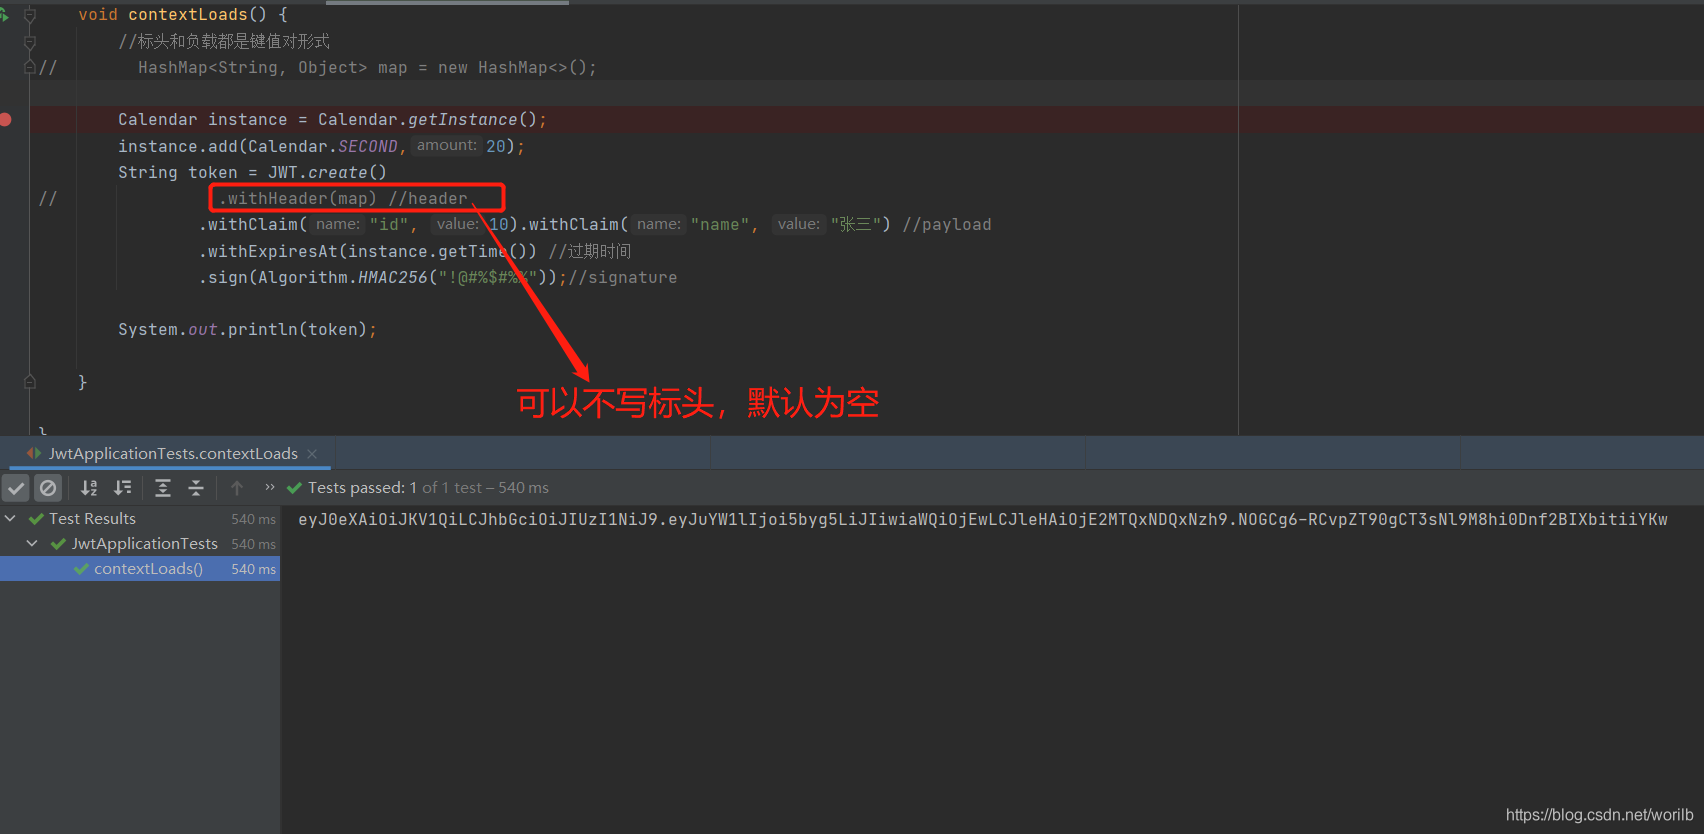Expand all test result nodes
This screenshot has width=1704, height=834.
(163, 488)
